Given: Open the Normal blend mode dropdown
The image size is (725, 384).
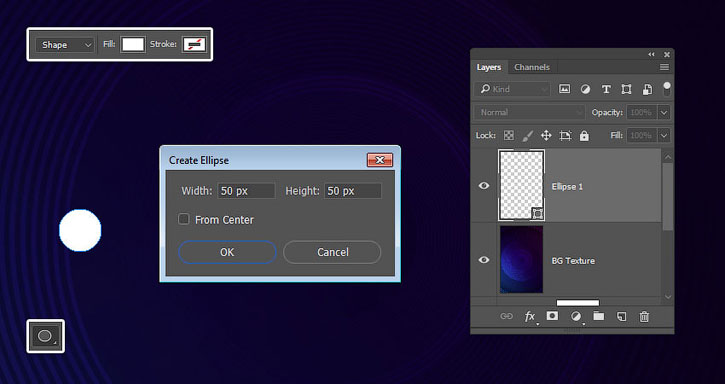Looking at the screenshot, I should 529,112.
